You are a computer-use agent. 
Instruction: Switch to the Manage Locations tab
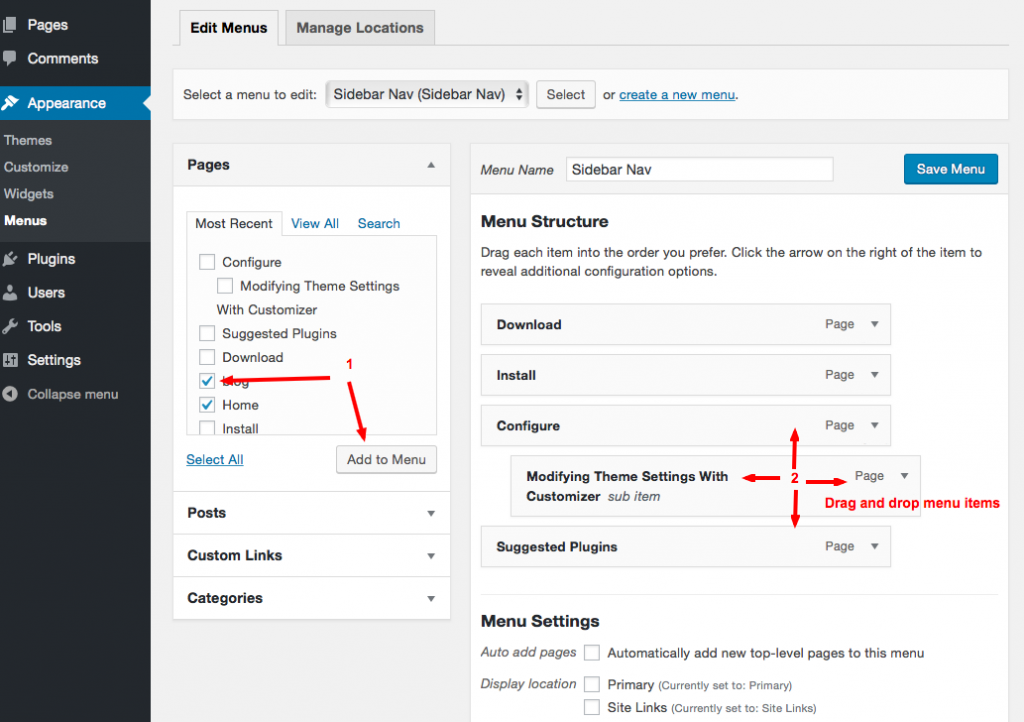(360, 28)
